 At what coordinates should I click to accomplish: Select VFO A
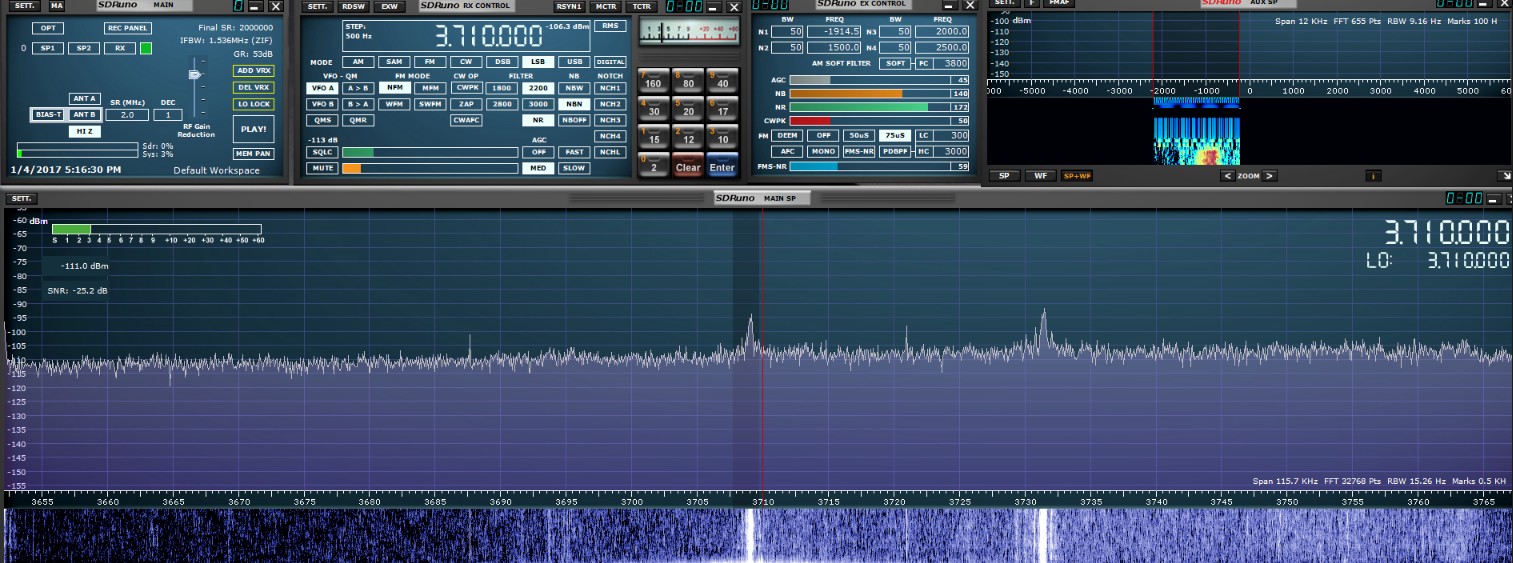point(321,88)
